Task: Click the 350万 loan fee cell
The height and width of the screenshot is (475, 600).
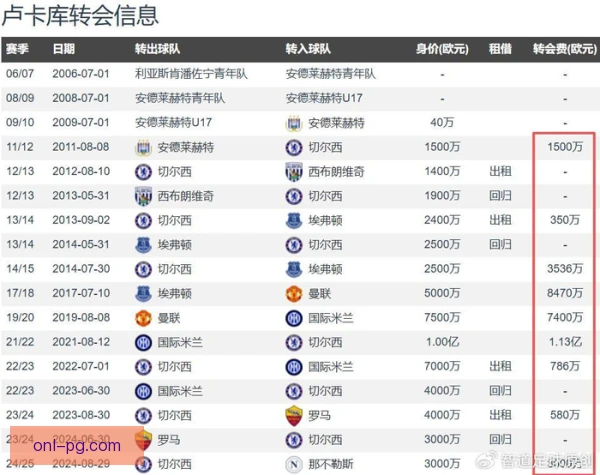Action: (565, 220)
